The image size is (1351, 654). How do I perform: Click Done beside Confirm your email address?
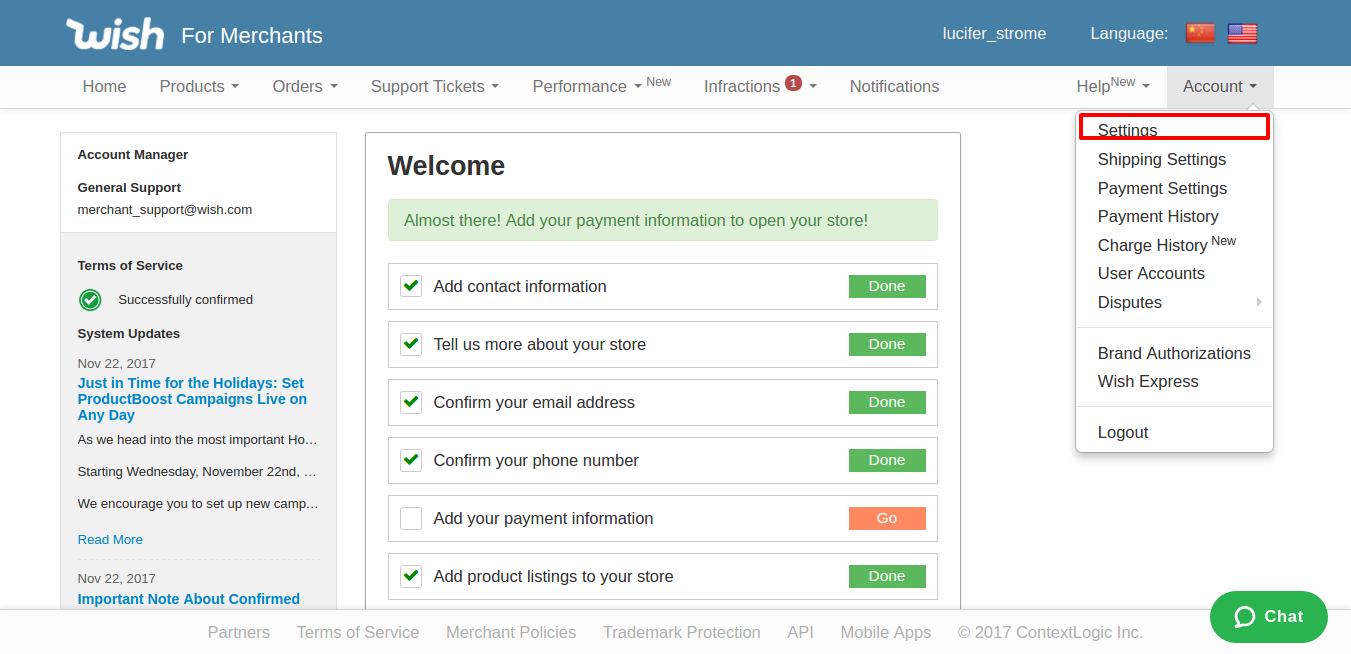point(887,402)
